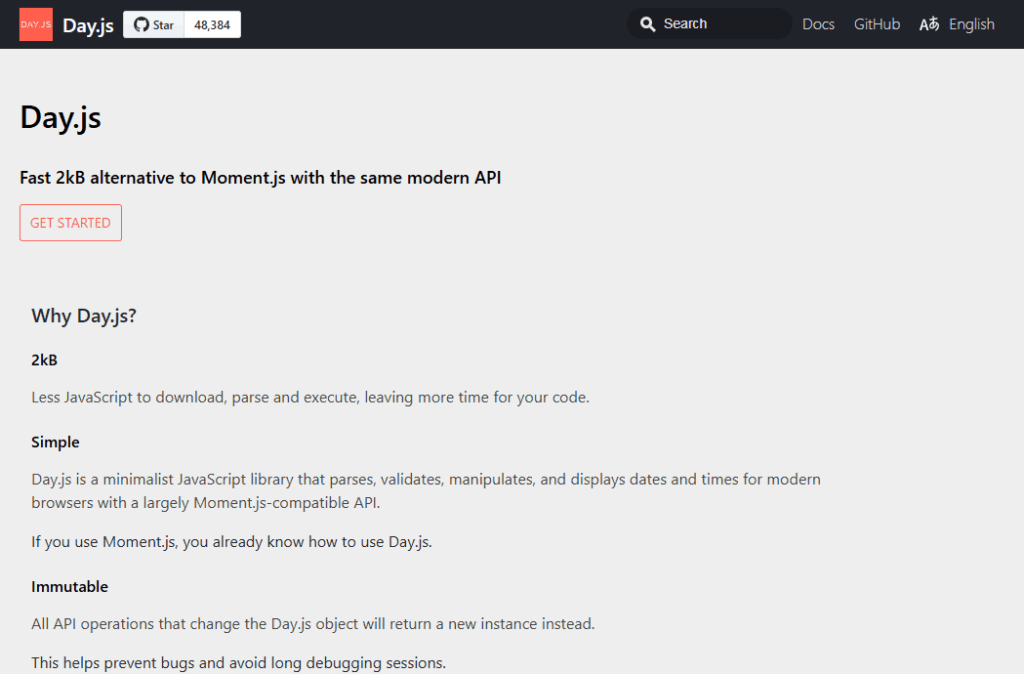Click the red Day.js logo icon
This screenshot has width=1024, height=674.
pos(36,24)
